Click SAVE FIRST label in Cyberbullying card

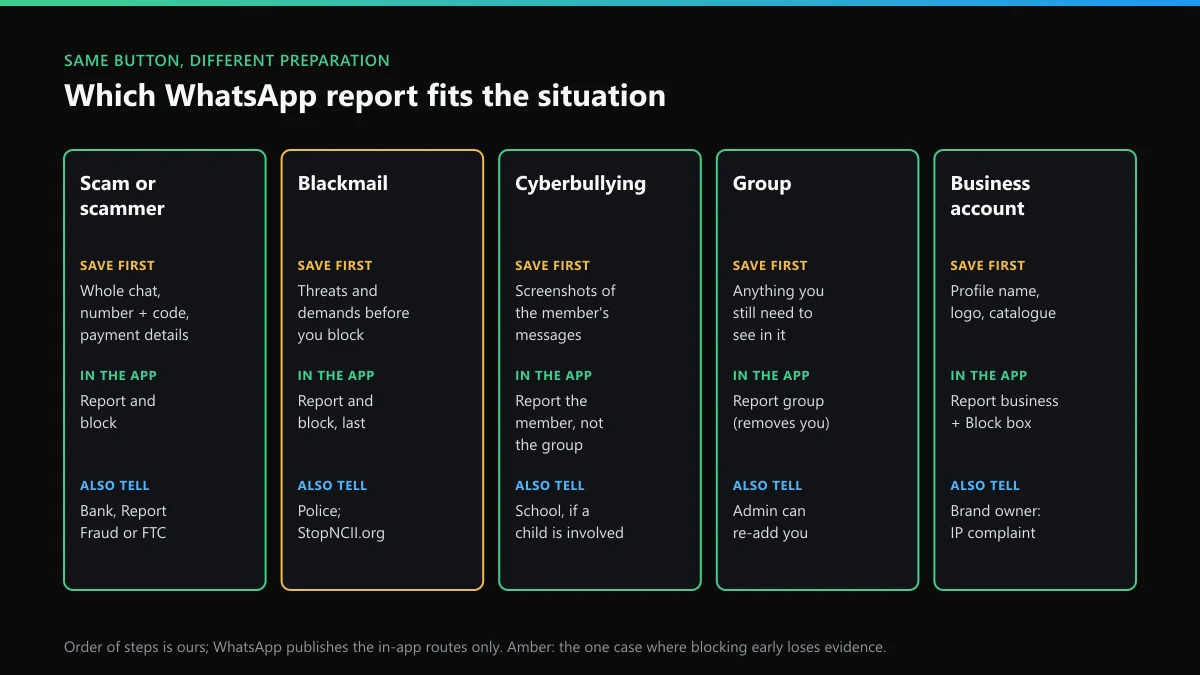click(x=552, y=266)
